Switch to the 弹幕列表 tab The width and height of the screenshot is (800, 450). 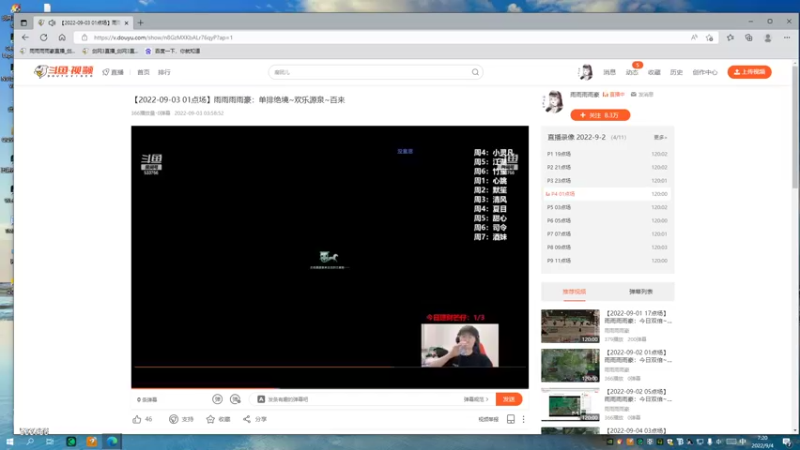[x=641, y=291]
